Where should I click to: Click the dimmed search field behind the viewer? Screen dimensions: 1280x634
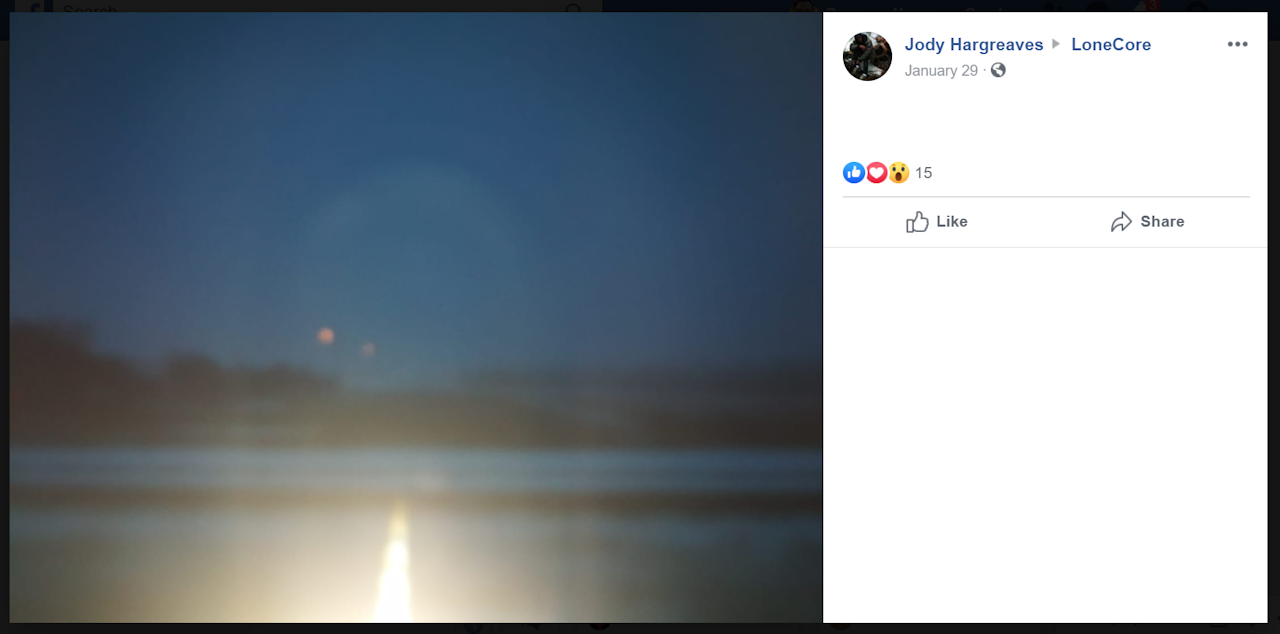[x=300, y=6]
